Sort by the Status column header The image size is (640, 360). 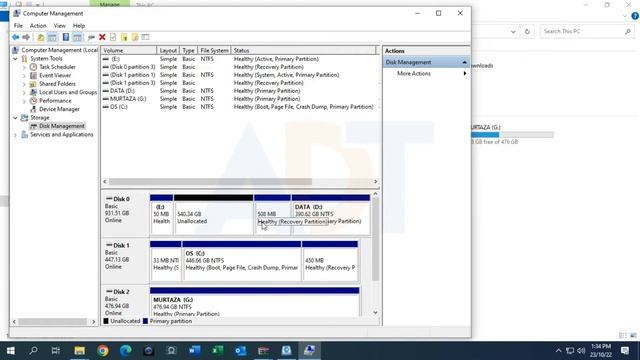pos(303,50)
